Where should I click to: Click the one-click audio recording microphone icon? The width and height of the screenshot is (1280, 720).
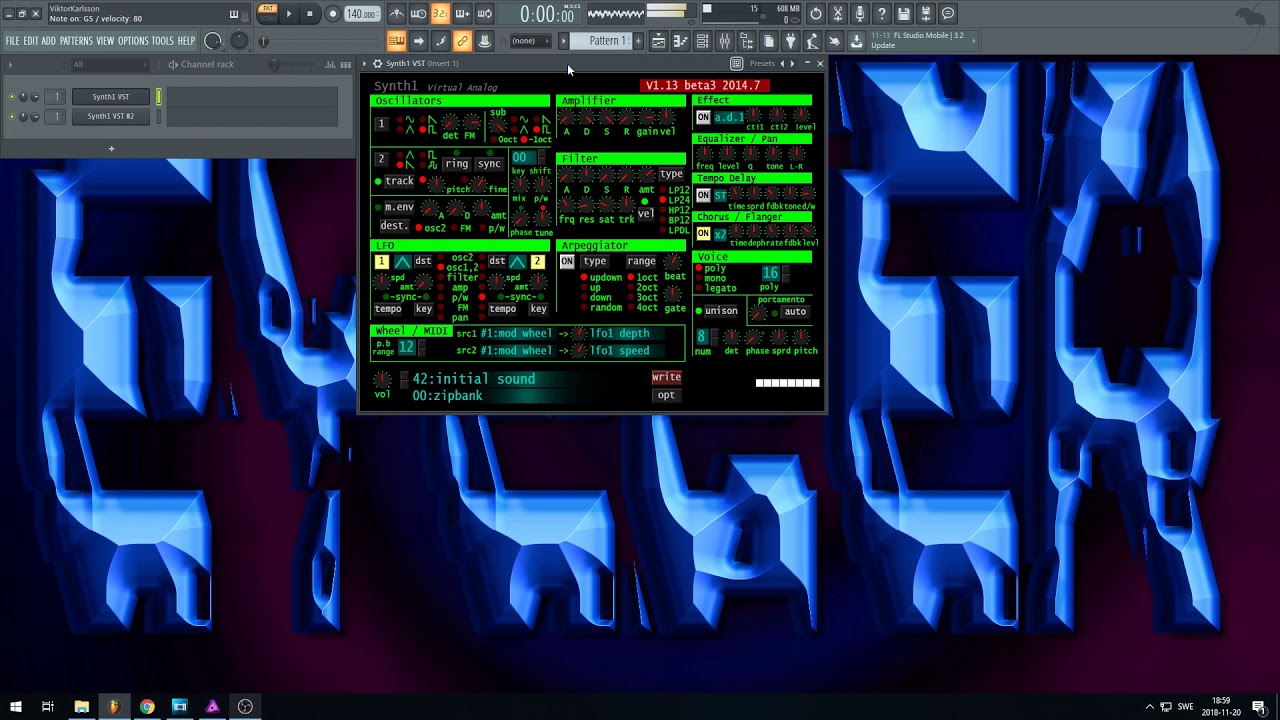859,14
